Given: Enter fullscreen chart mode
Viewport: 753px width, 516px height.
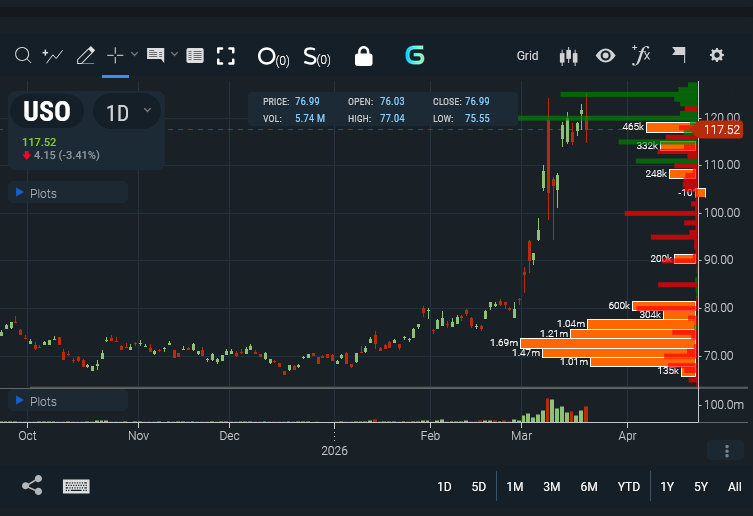Looking at the screenshot, I should tap(226, 56).
